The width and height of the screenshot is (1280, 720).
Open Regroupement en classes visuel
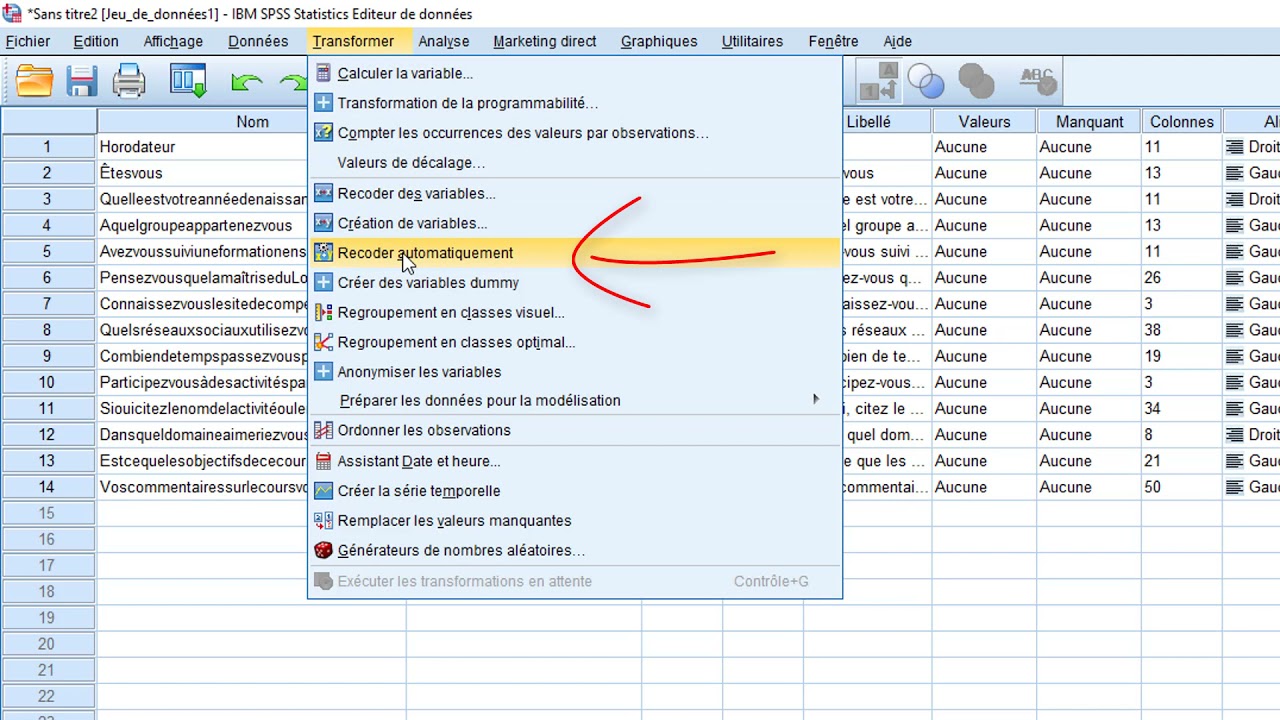574,312
